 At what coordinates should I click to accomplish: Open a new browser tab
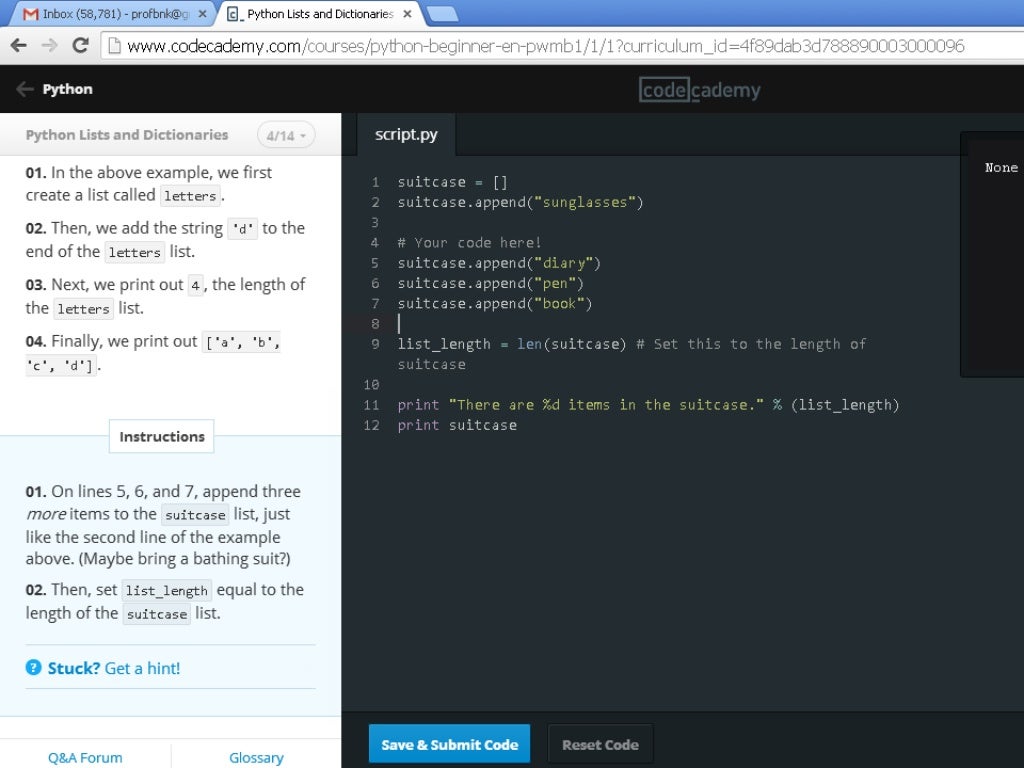click(x=441, y=14)
